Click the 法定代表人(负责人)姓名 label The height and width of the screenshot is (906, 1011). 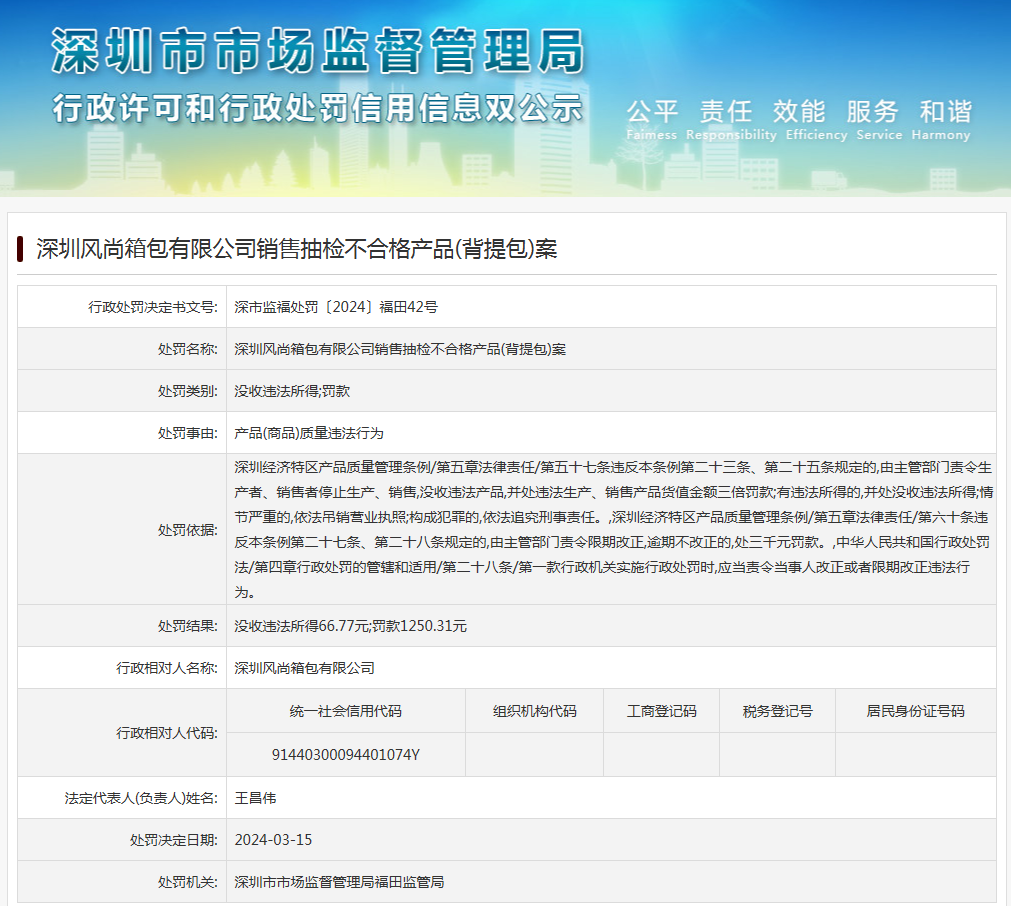coord(141,798)
